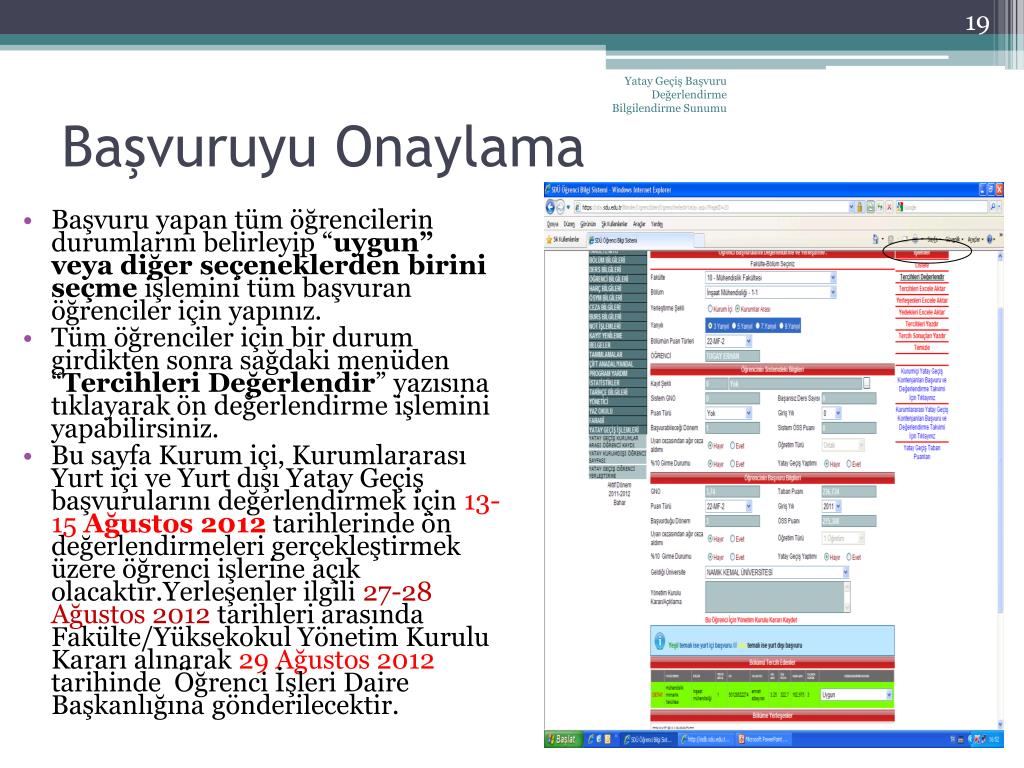1024x768 pixels.
Task: Open the Yardım menu in IE
Action: 657,224
